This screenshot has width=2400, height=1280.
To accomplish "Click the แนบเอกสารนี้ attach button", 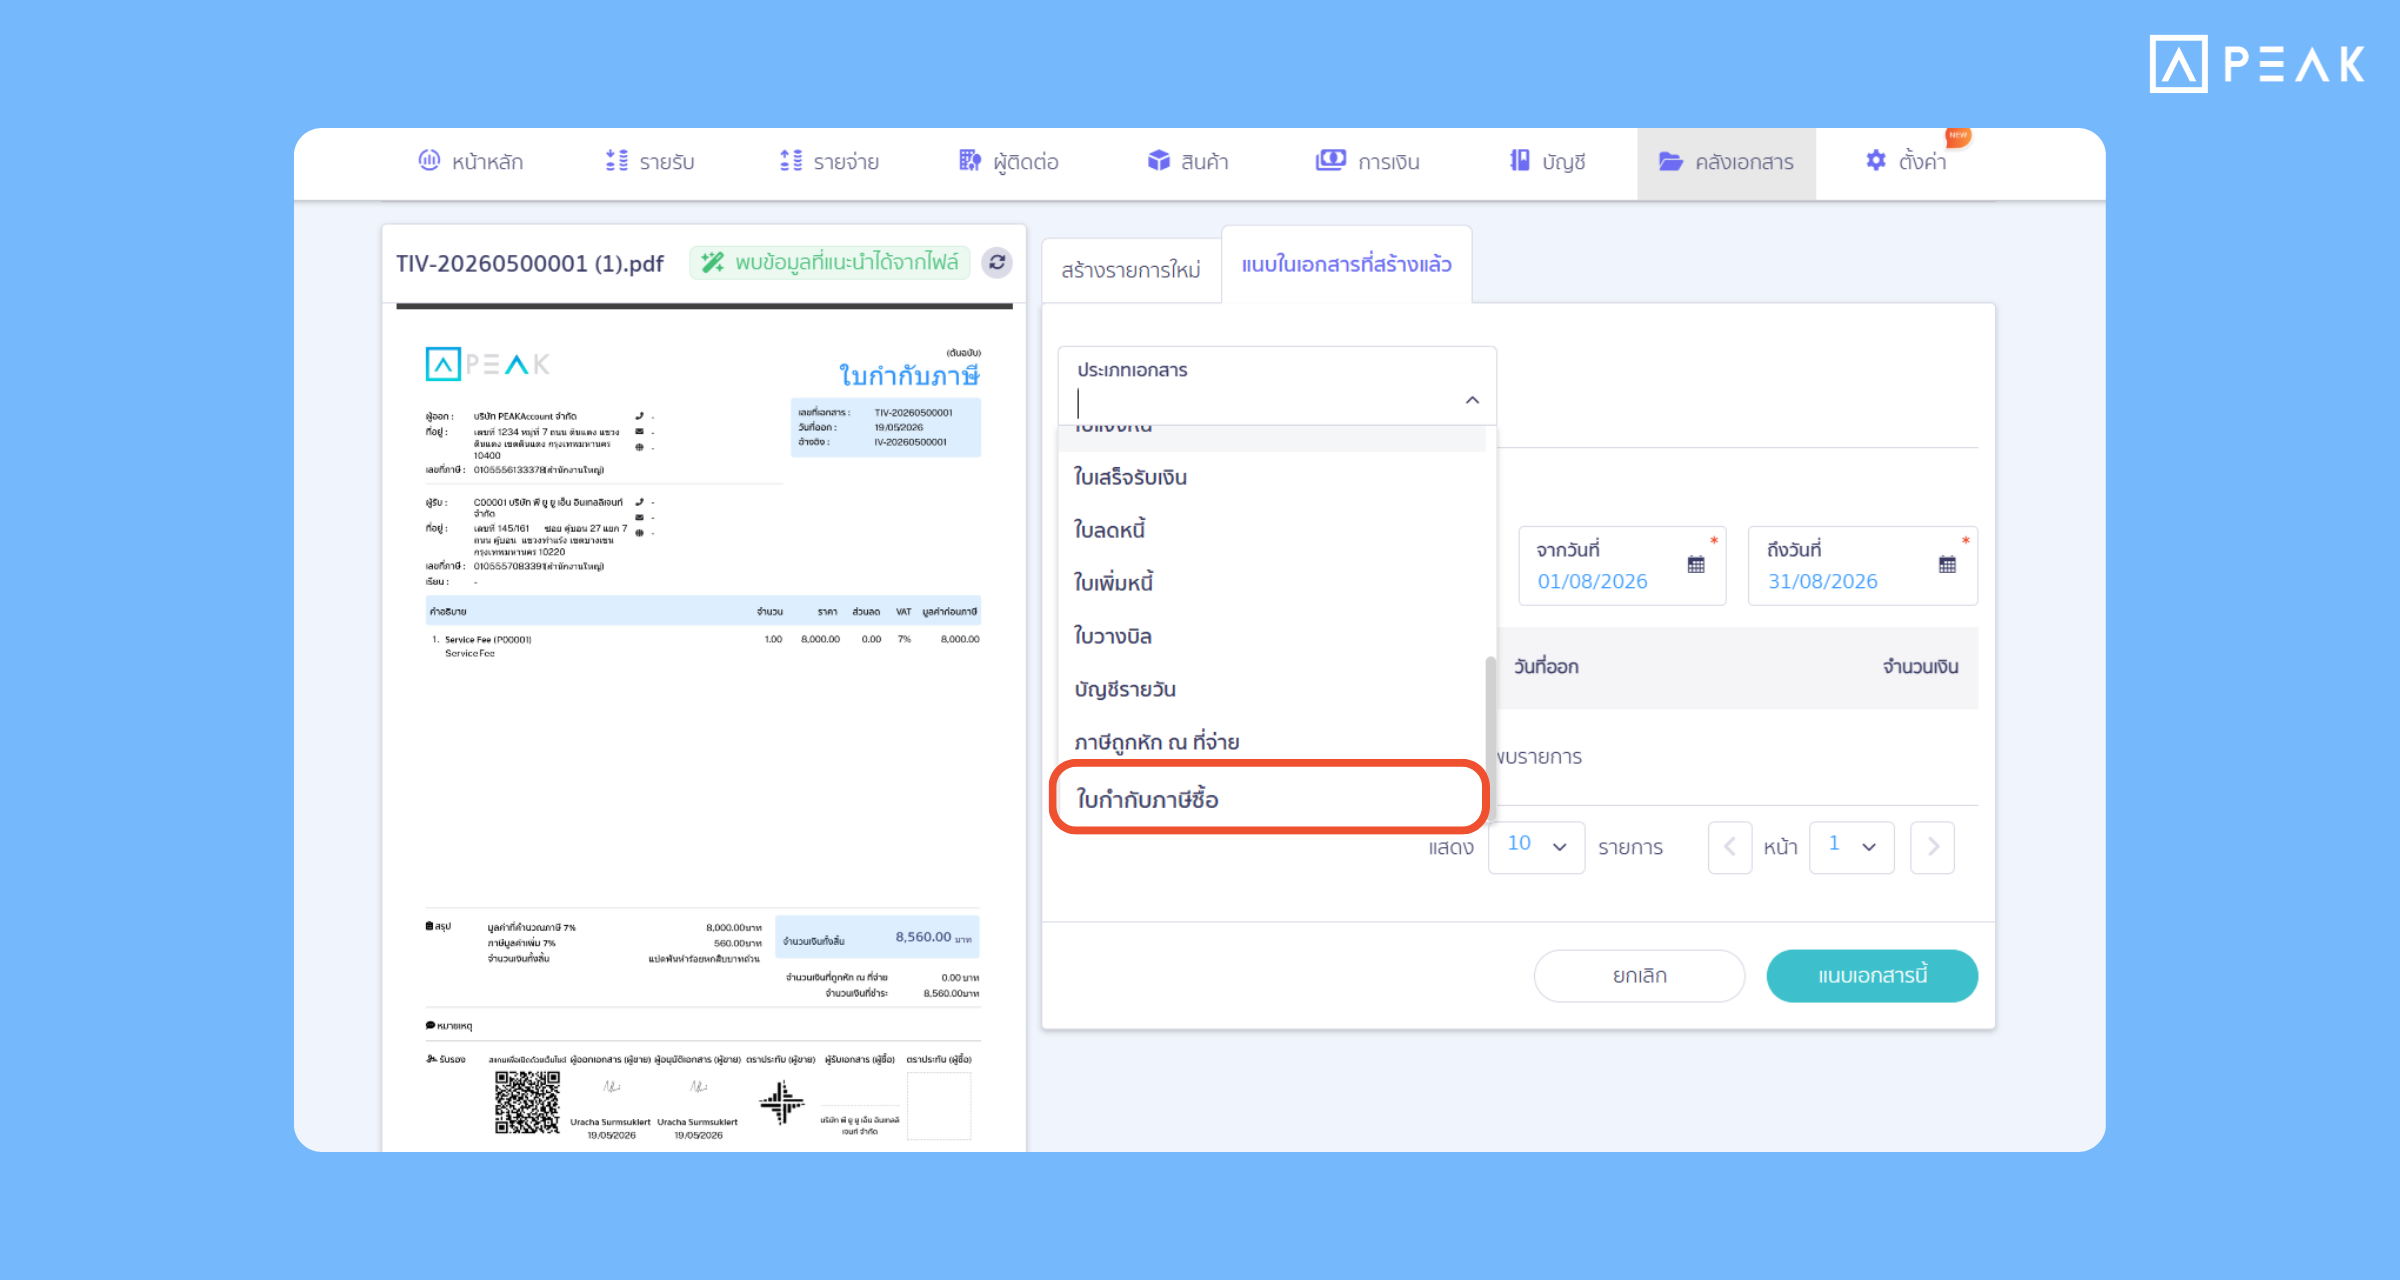I will point(1872,975).
